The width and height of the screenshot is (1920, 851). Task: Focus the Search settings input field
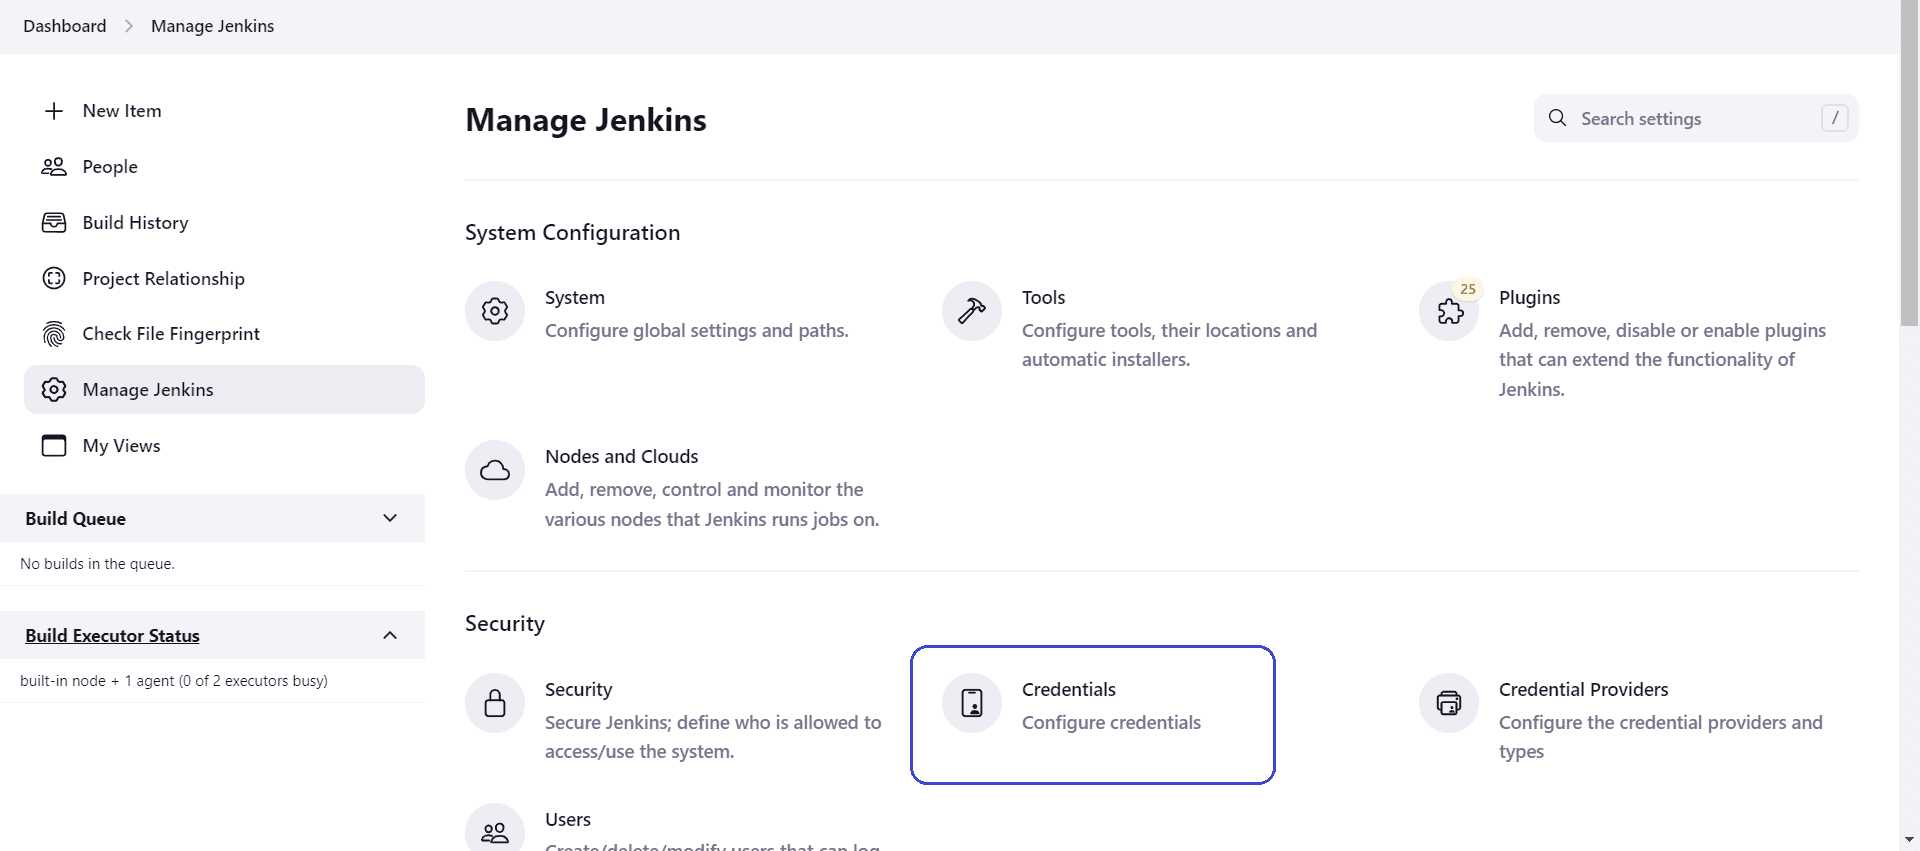pos(1696,118)
